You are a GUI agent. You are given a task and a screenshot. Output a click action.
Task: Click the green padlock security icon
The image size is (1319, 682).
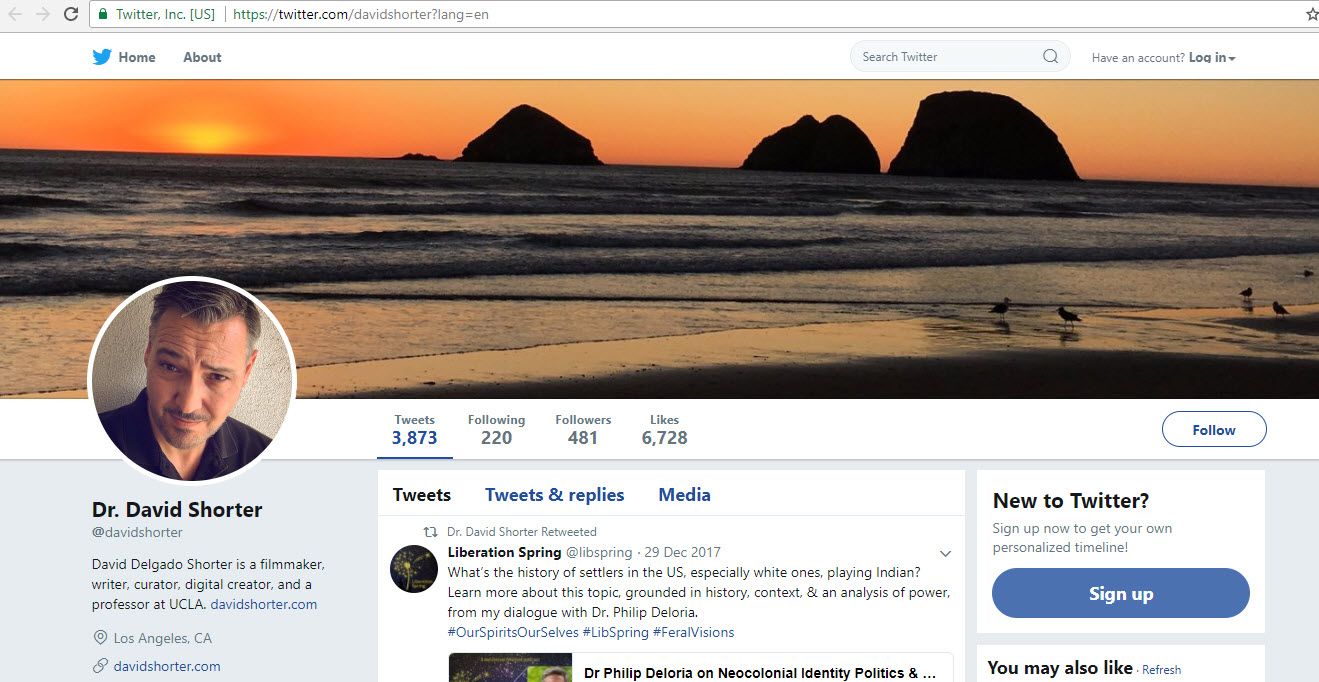pos(103,15)
